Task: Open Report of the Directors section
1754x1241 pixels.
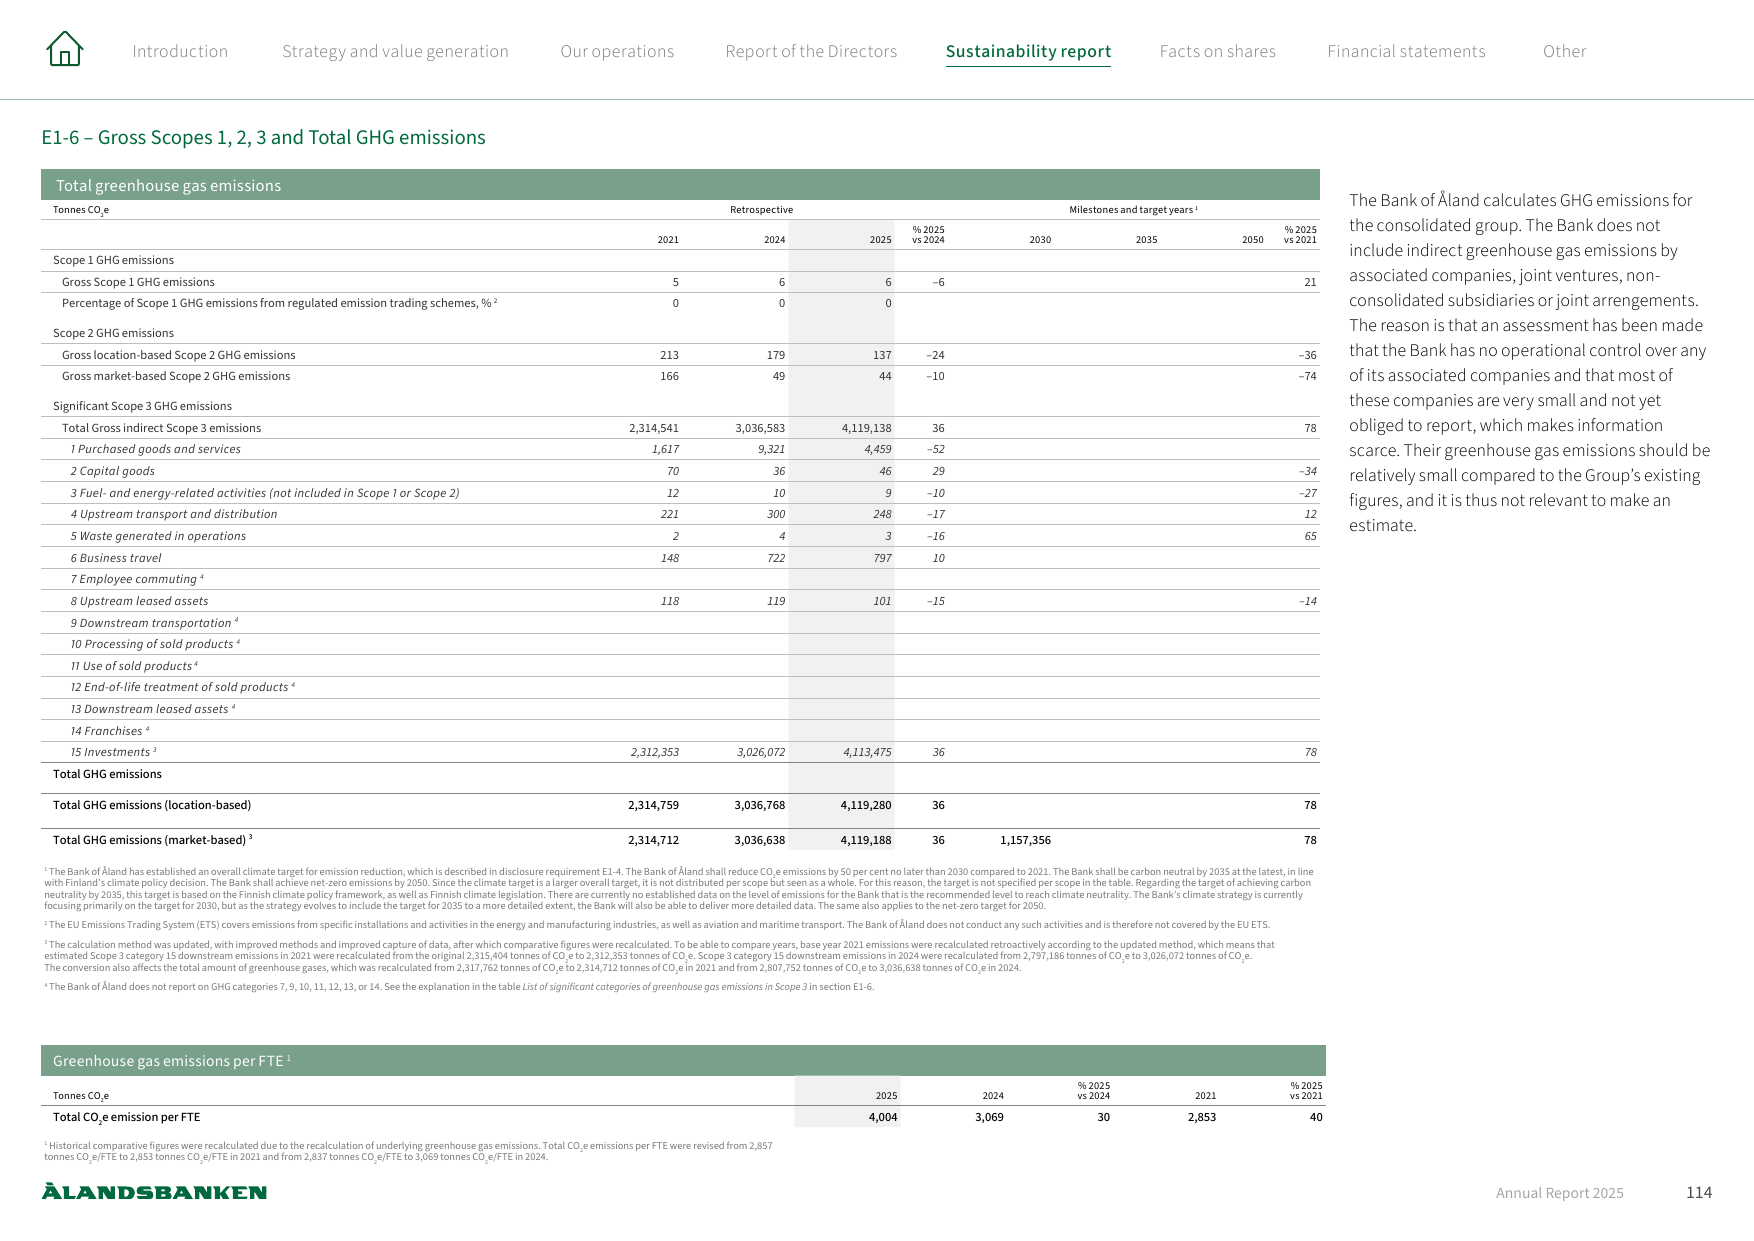Action: [x=811, y=51]
